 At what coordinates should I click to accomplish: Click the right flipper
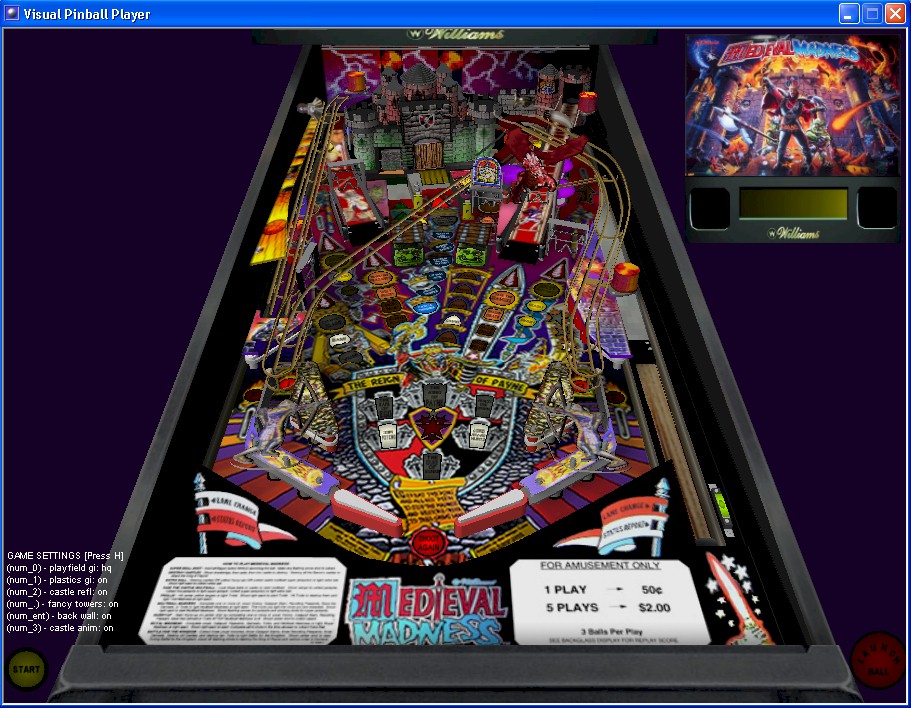(x=492, y=513)
